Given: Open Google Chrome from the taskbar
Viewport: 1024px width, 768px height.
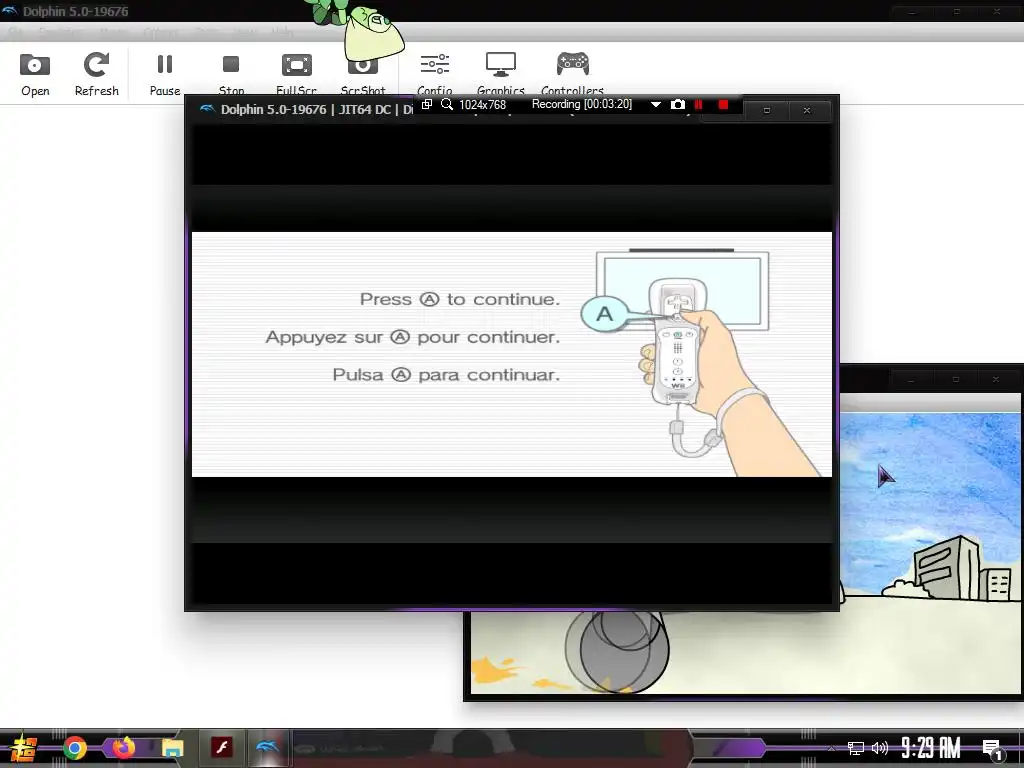Looking at the screenshot, I should coord(74,748).
